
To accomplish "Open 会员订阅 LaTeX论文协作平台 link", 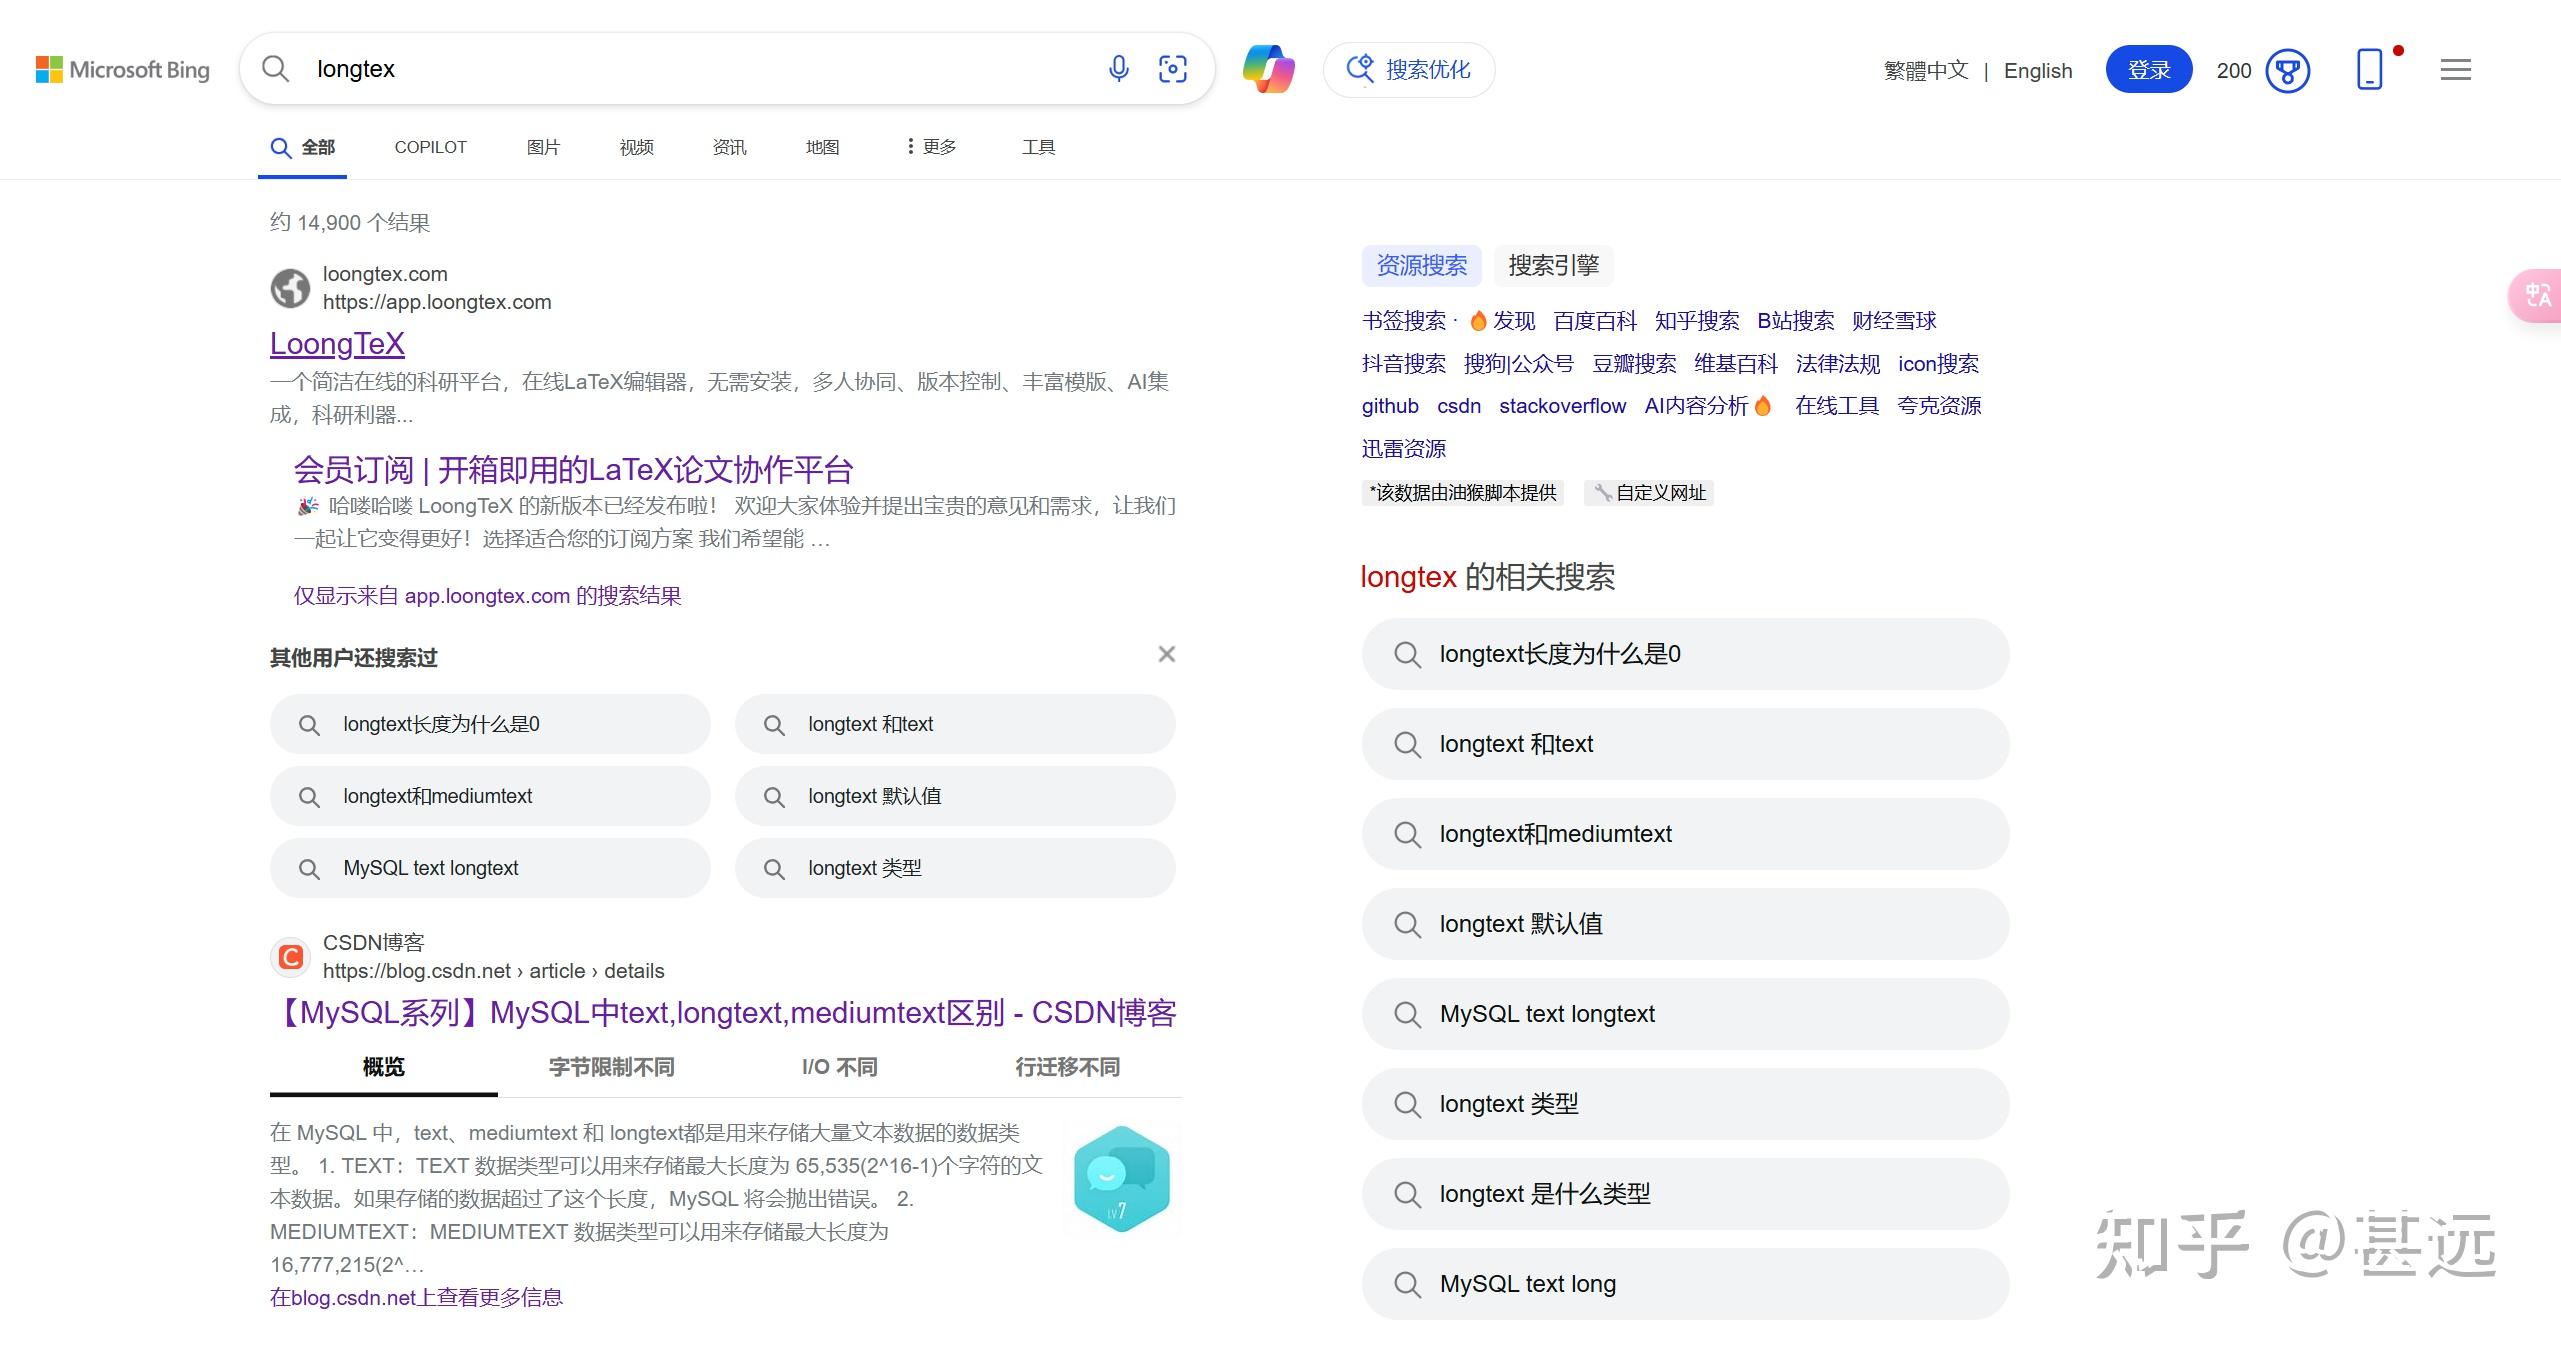I will pos(573,470).
